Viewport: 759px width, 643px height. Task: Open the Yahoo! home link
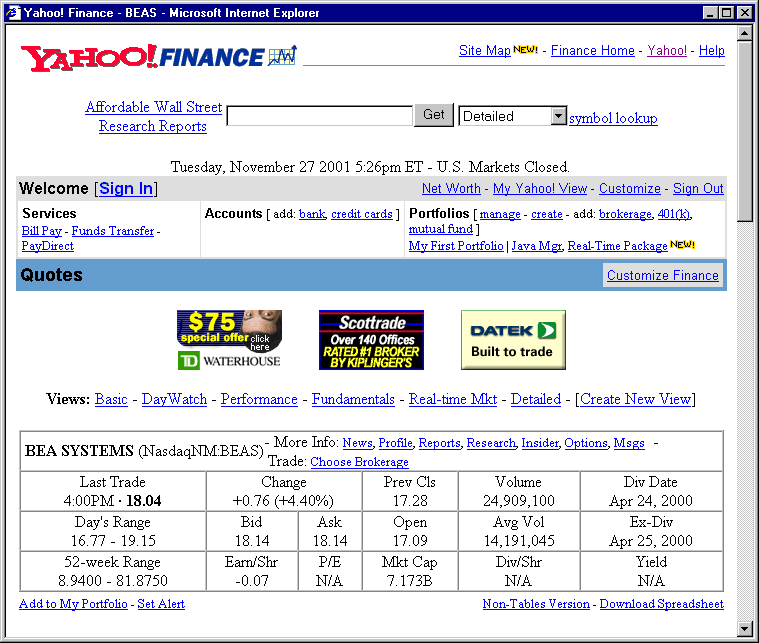[667, 50]
